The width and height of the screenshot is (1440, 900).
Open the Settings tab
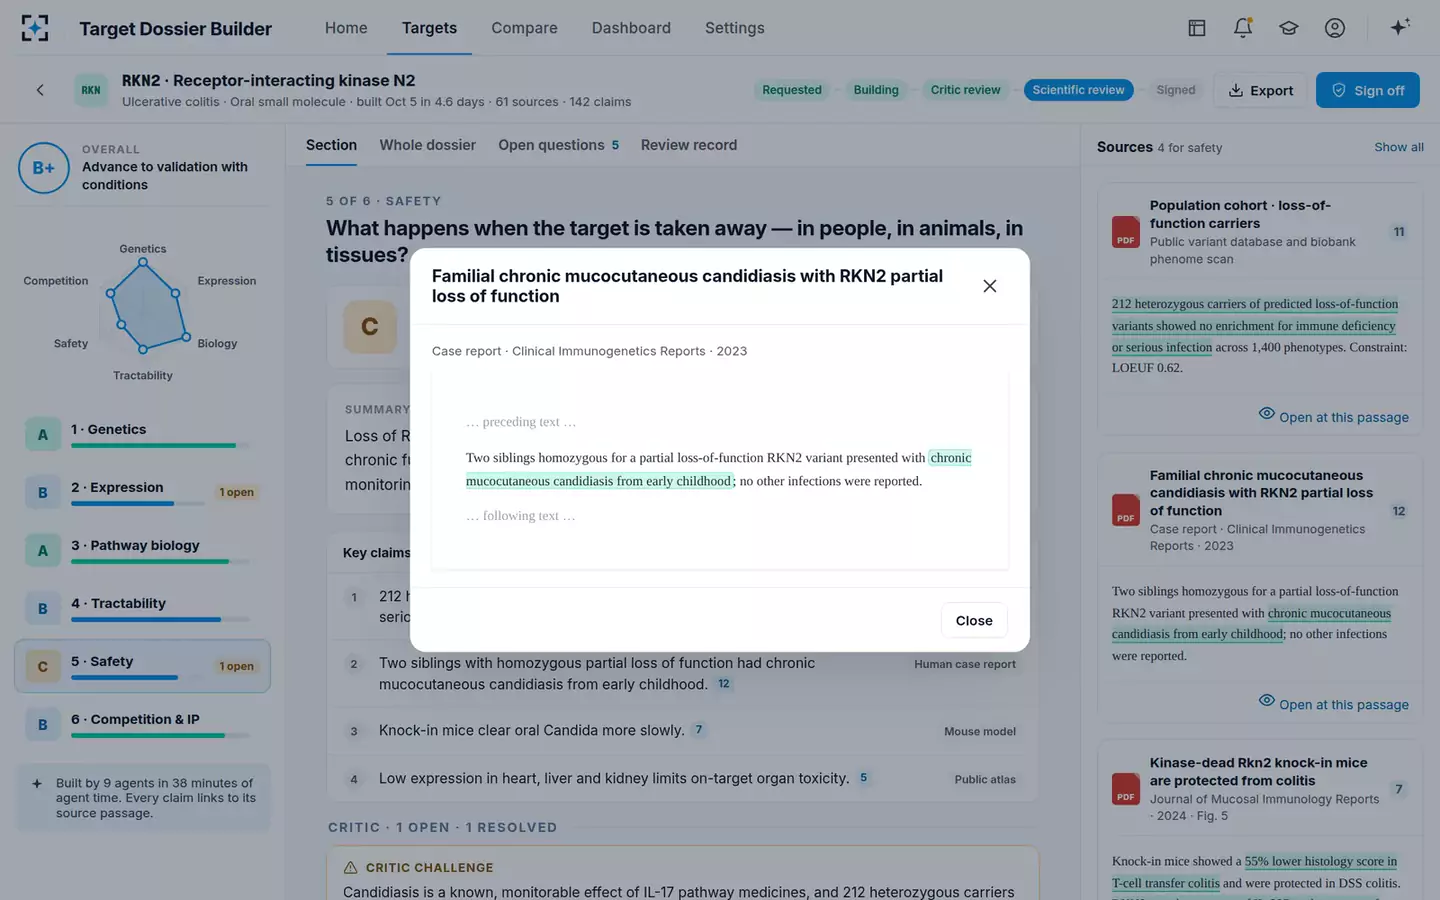(735, 28)
